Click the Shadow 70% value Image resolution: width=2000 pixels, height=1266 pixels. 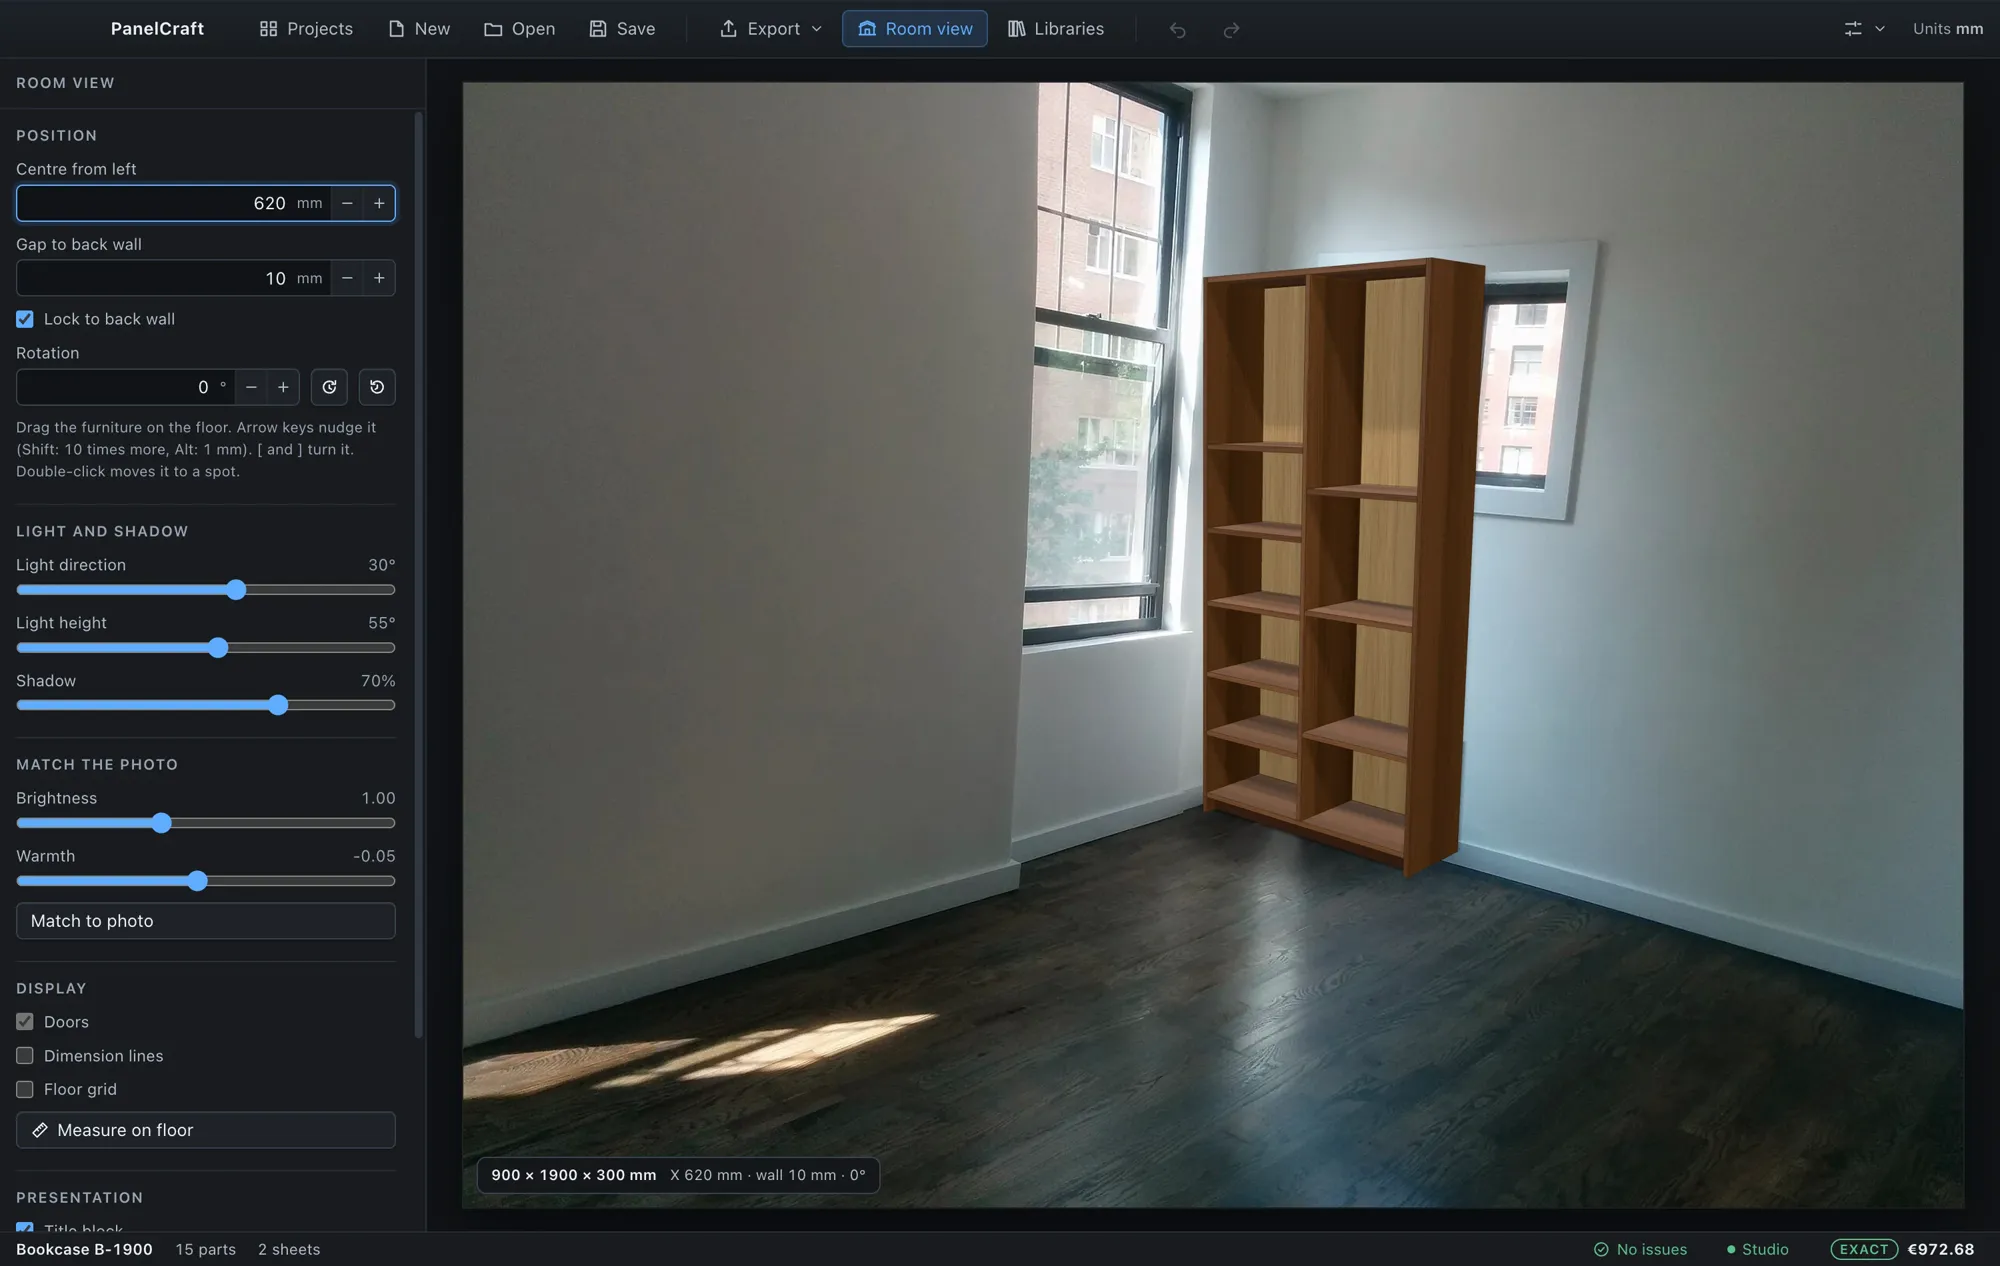click(378, 681)
